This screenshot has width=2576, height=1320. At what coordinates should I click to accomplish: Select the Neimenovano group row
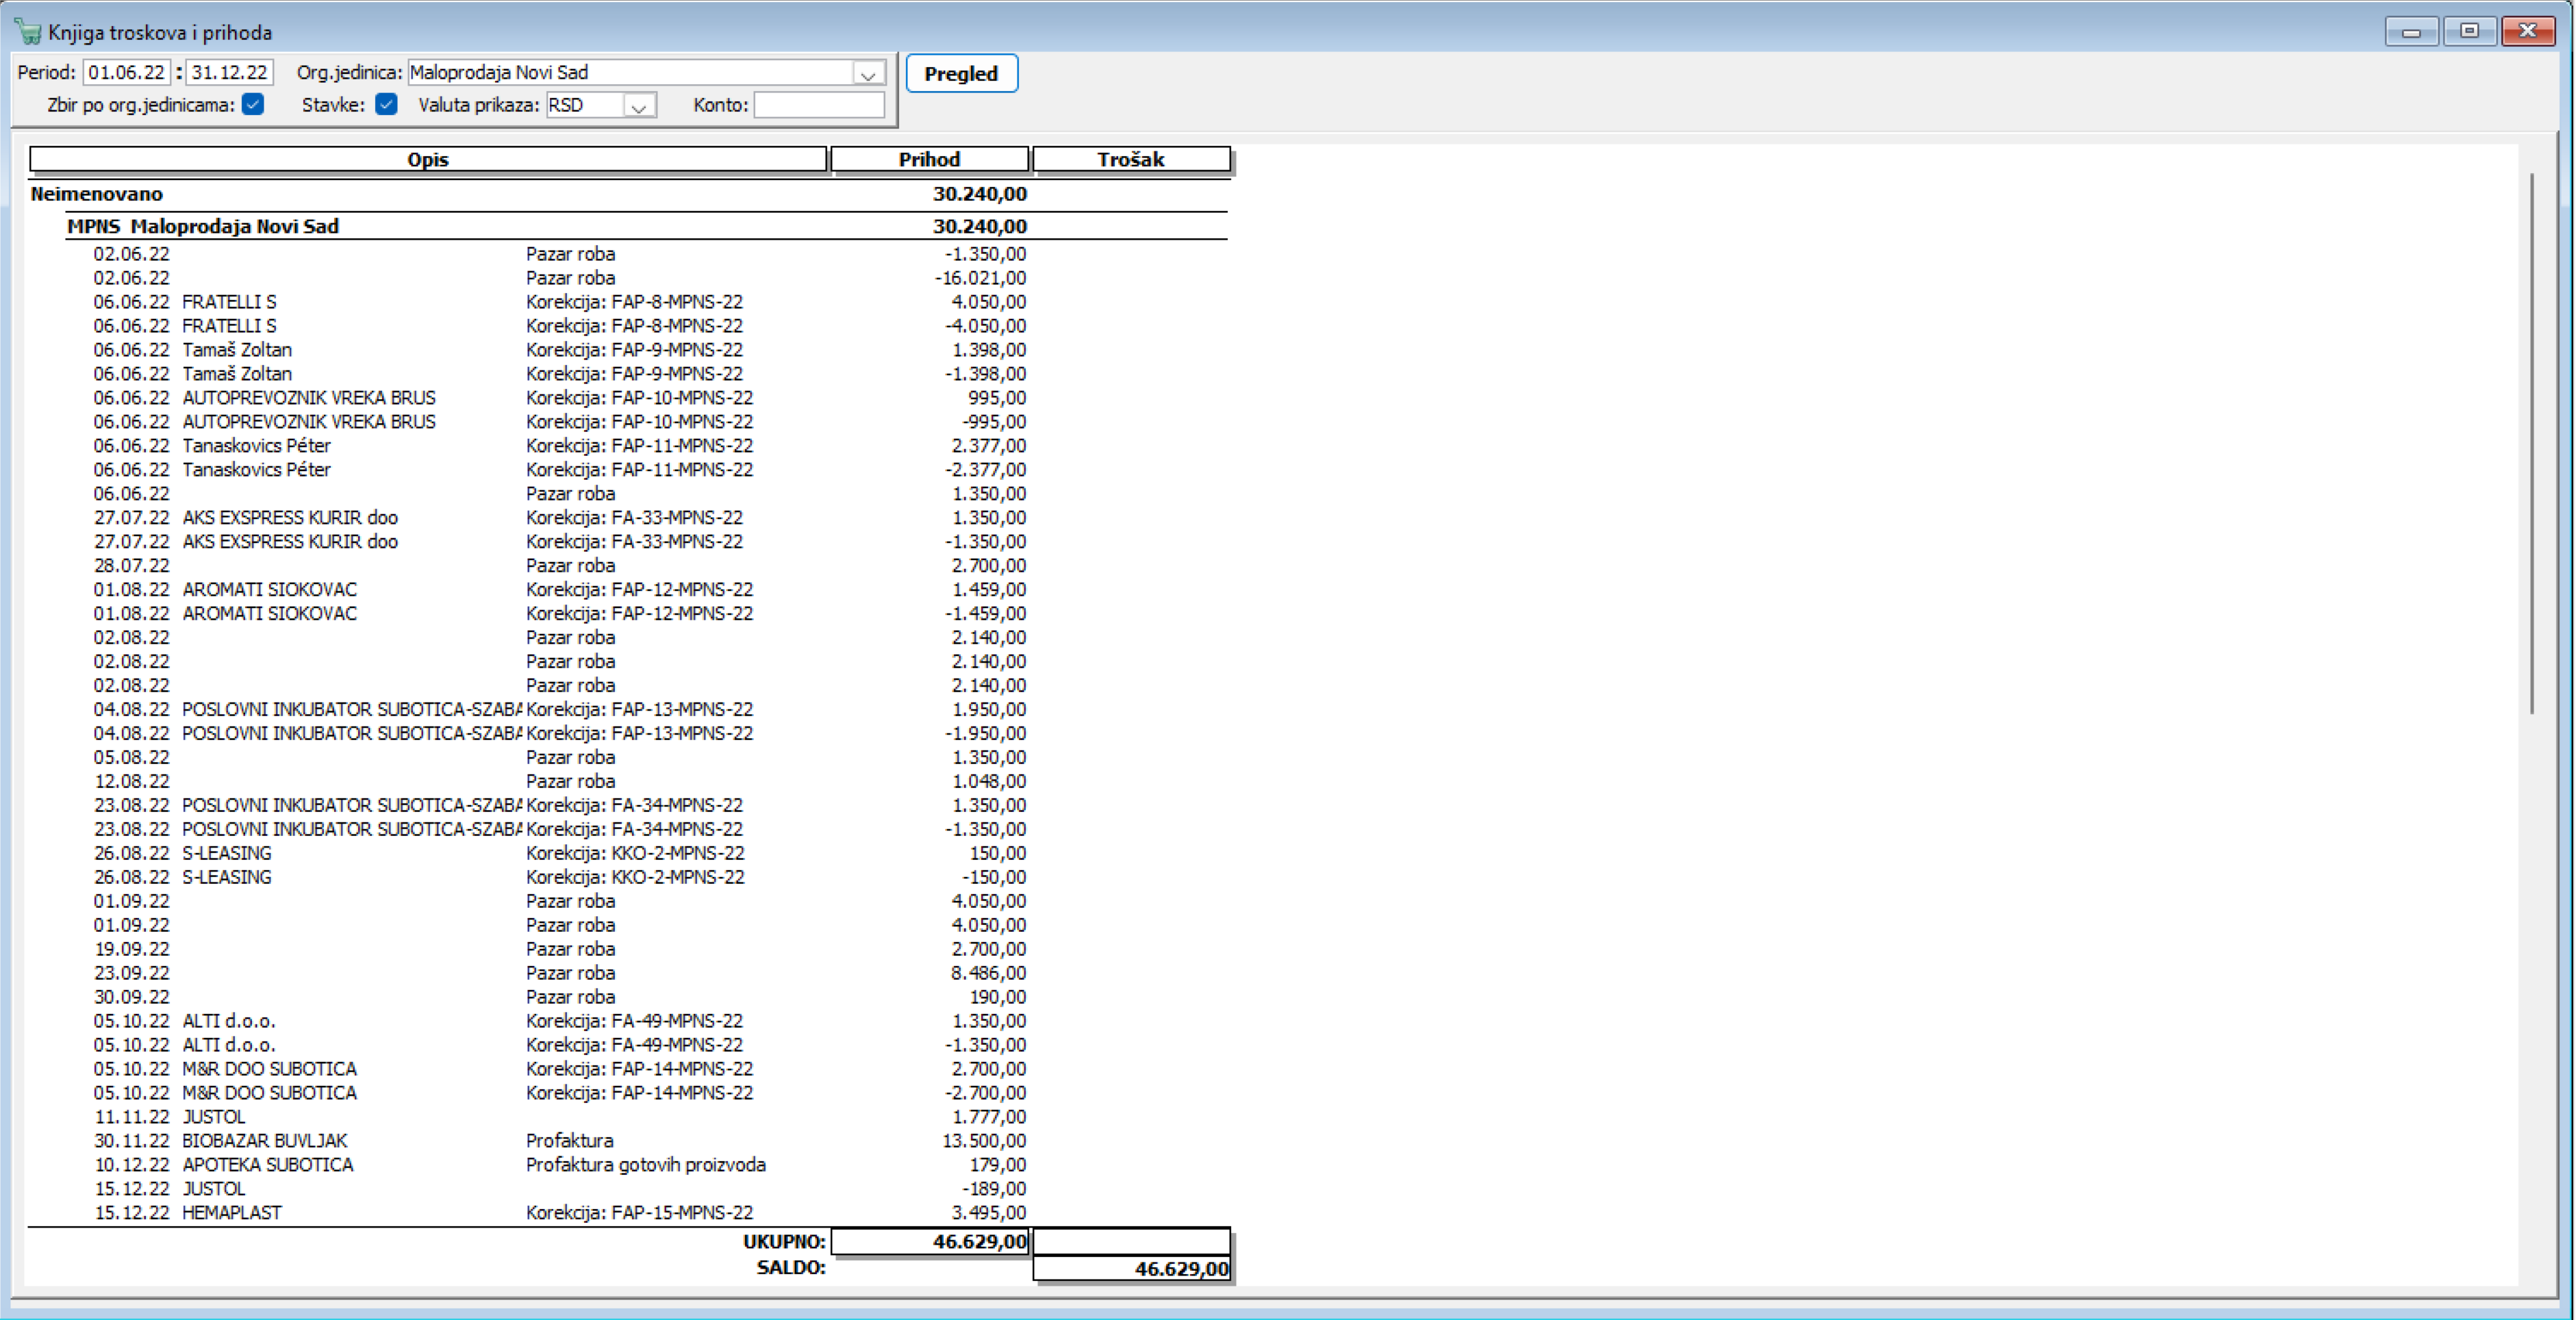pyautogui.click(x=97, y=194)
